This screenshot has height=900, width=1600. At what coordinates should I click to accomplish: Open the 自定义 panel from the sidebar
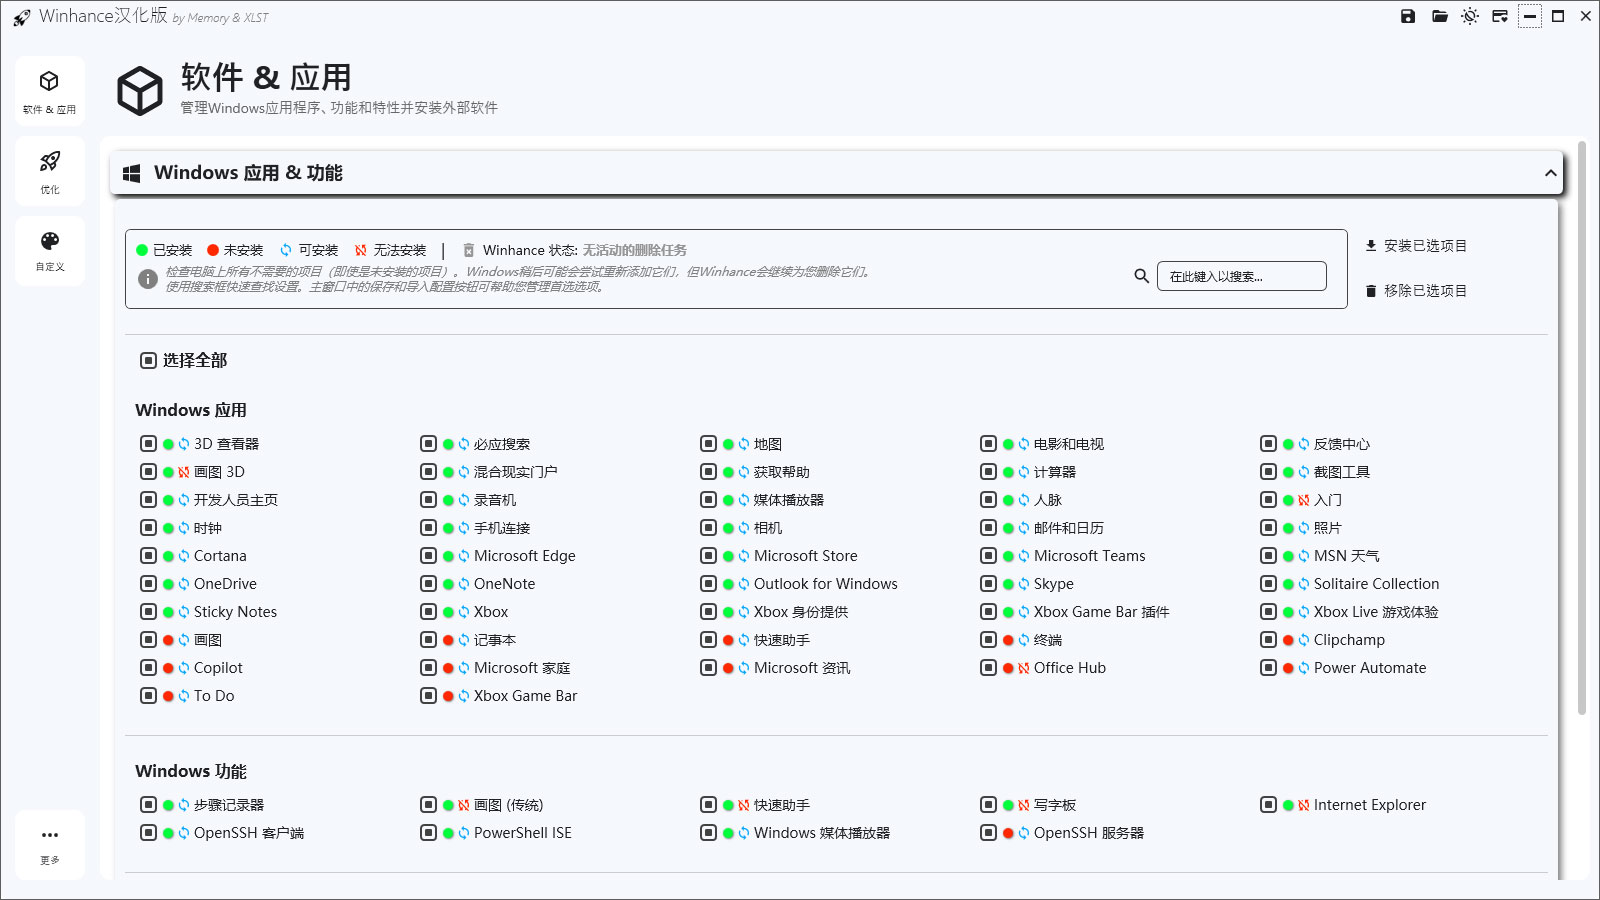(49, 250)
